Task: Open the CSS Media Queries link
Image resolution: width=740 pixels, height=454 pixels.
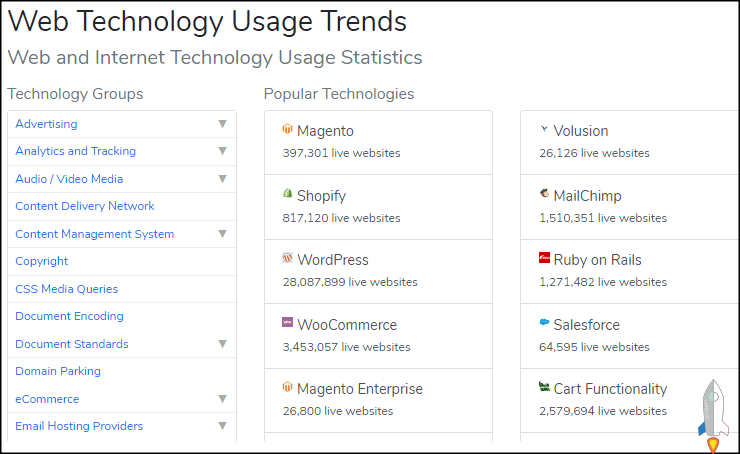Action: [x=66, y=289]
